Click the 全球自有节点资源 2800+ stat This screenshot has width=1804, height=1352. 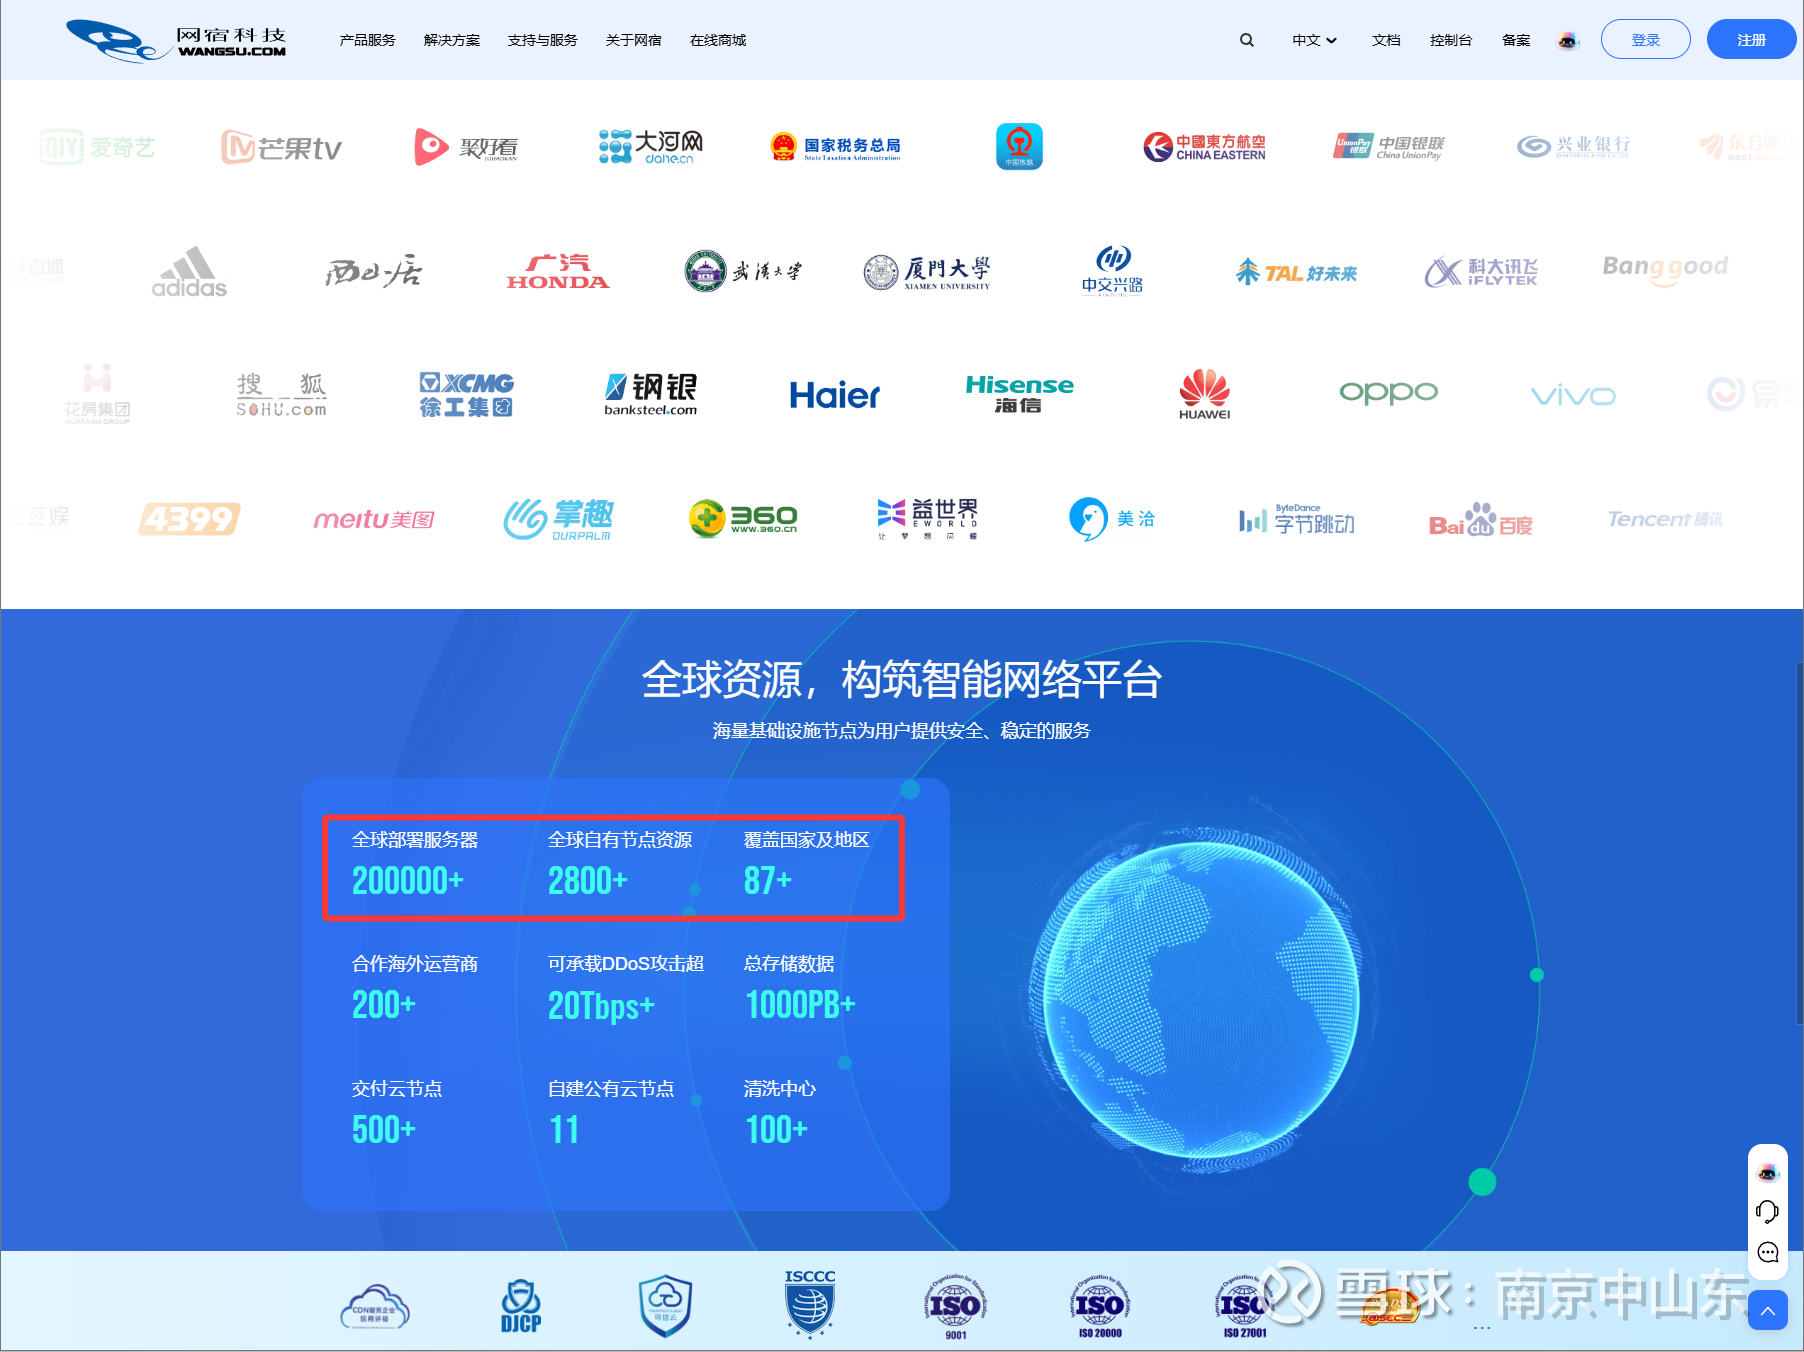(620, 865)
